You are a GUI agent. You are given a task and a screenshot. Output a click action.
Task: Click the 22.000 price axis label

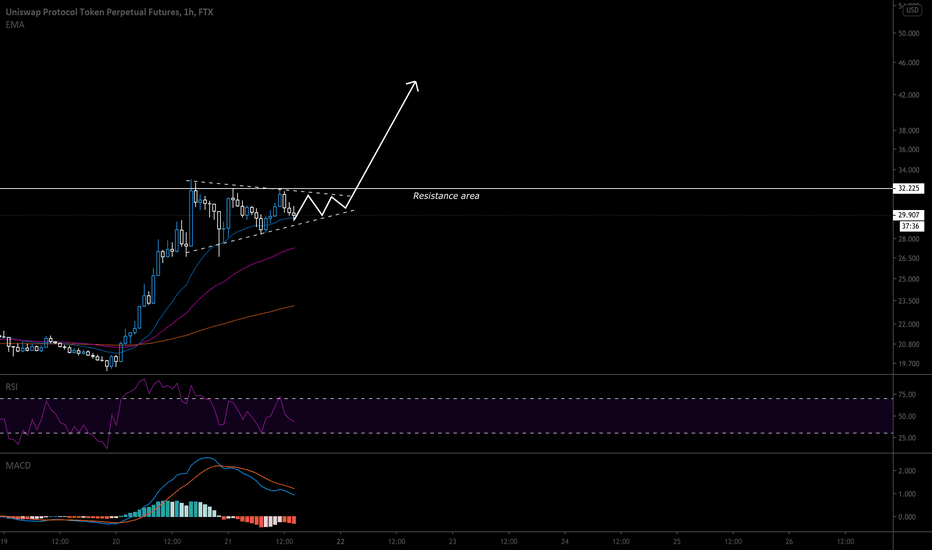coord(908,324)
